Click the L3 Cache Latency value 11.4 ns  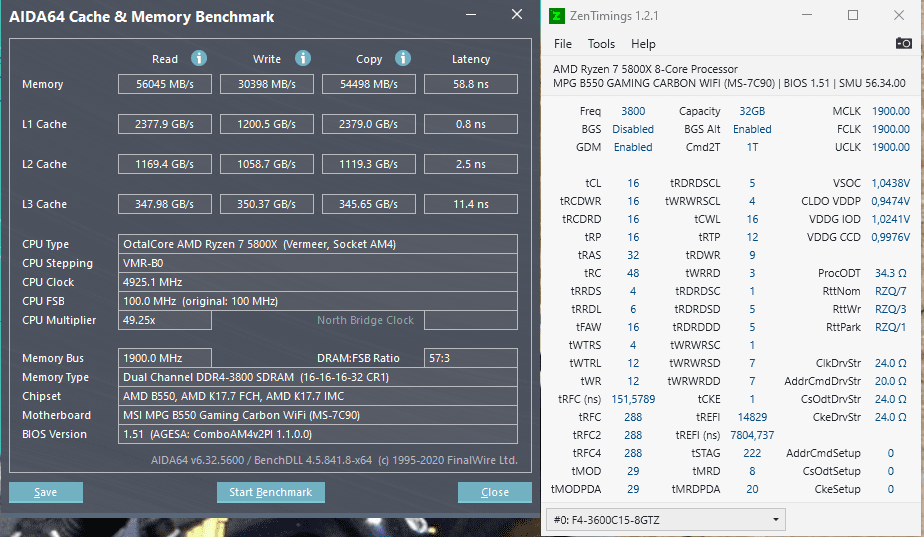470,205
